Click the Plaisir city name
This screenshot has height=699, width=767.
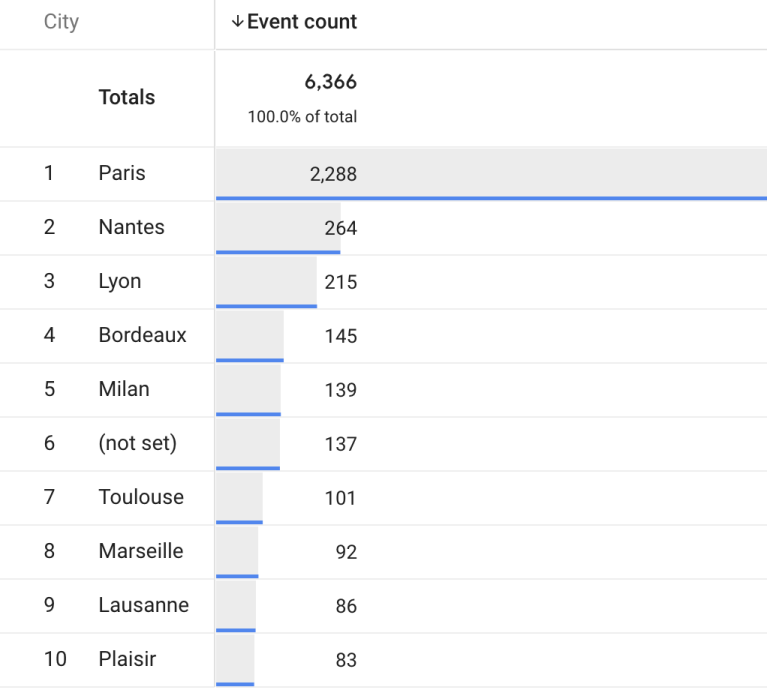[x=127, y=659]
